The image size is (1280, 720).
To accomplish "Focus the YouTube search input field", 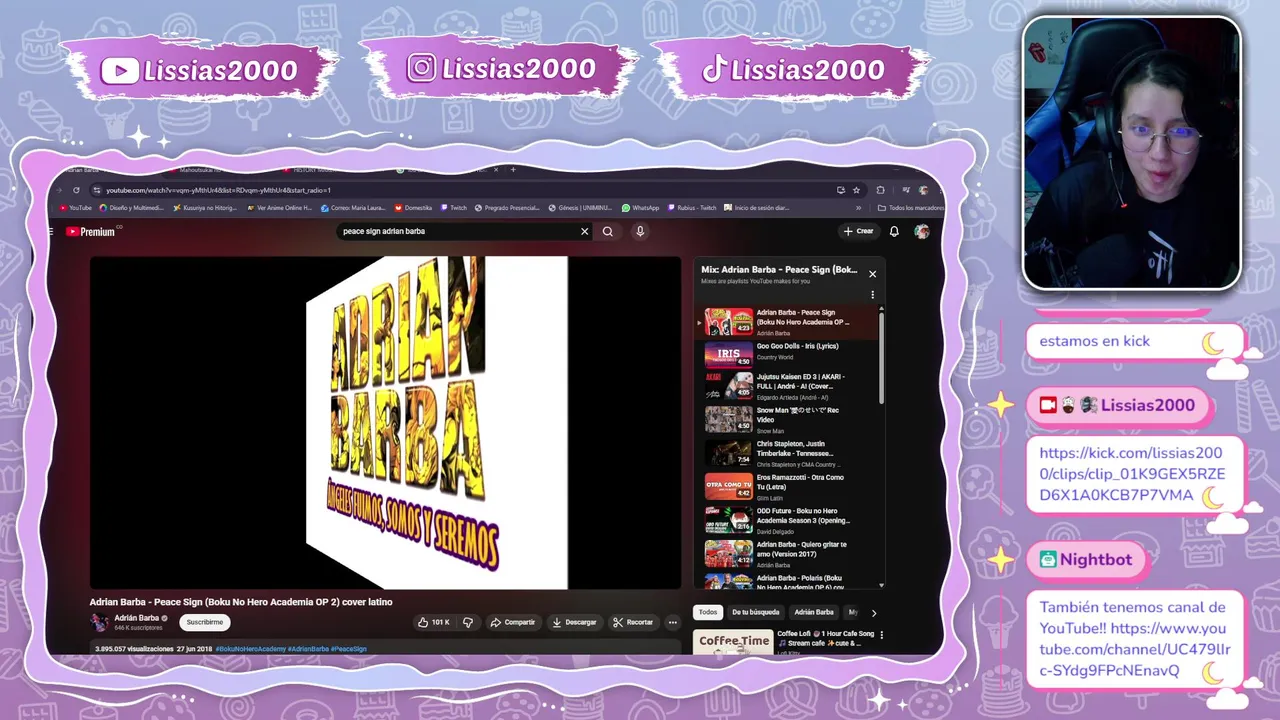I will point(458,231).
